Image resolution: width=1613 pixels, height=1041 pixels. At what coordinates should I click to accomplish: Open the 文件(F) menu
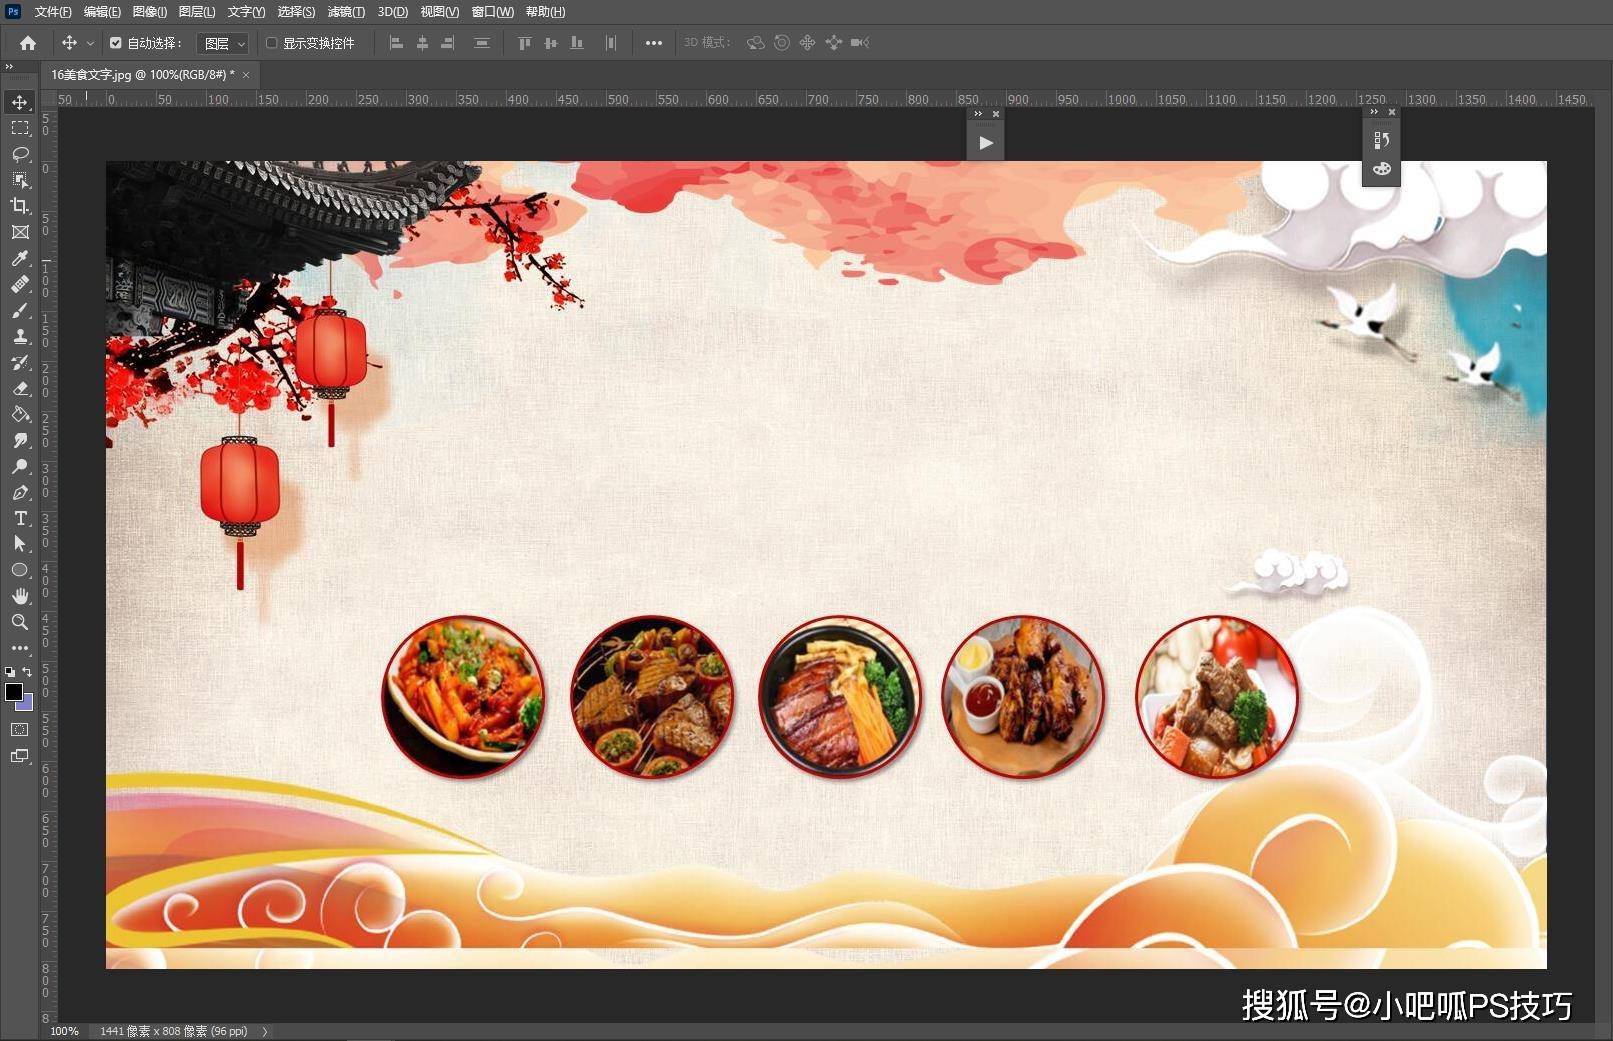click(x=53, y=12)
